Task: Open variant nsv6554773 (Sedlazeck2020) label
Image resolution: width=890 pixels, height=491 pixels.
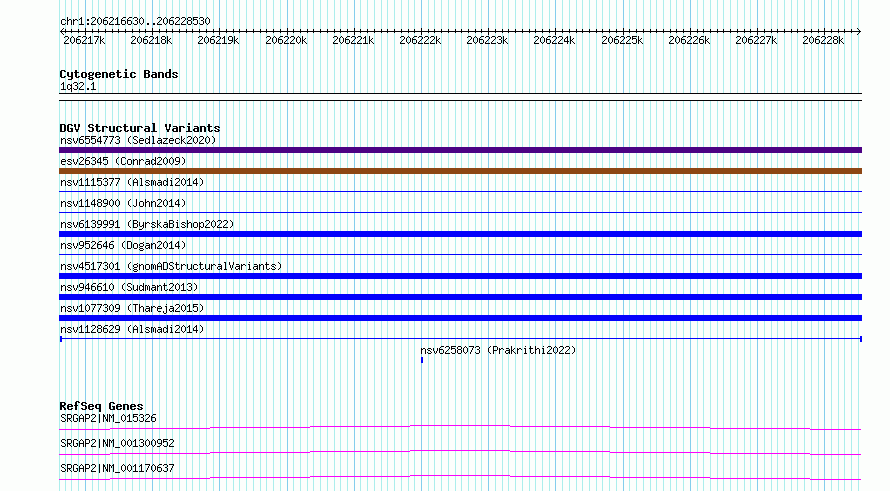Action: 138,140
